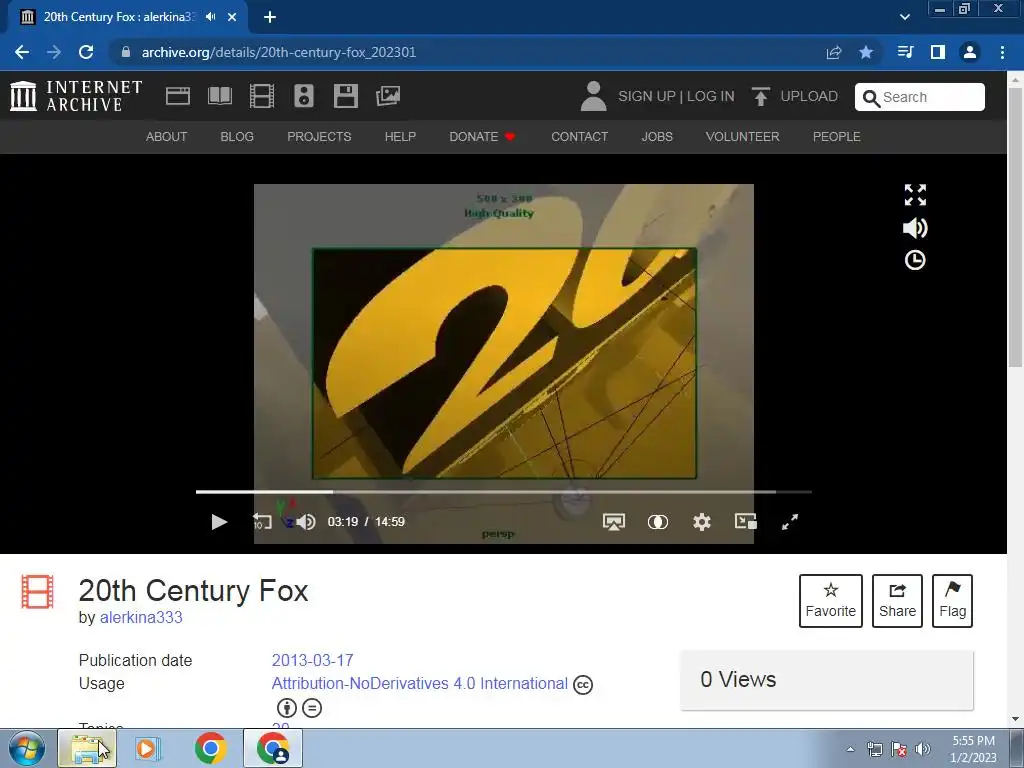Seek on the video progress bar
Viewport: 1024px width, 768px height.
tap(504, 492)
